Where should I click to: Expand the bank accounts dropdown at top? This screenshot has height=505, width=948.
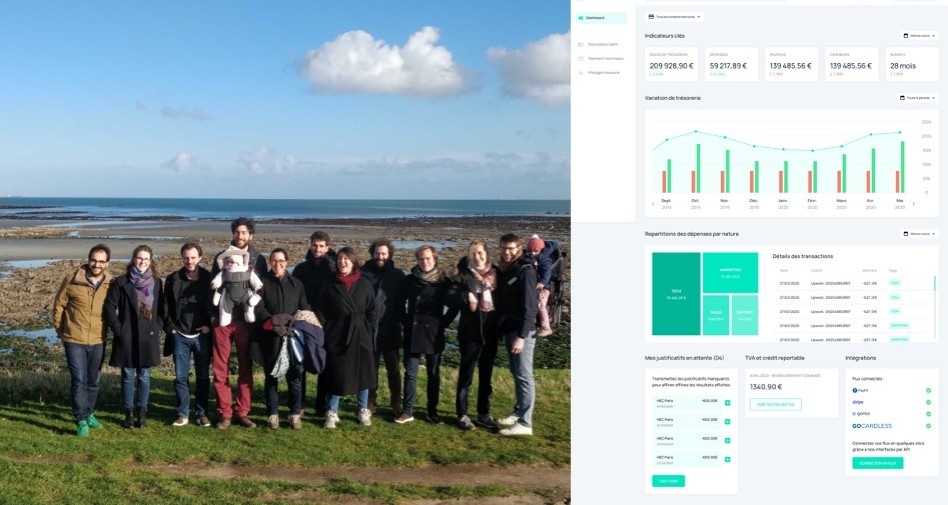[674, 17]
